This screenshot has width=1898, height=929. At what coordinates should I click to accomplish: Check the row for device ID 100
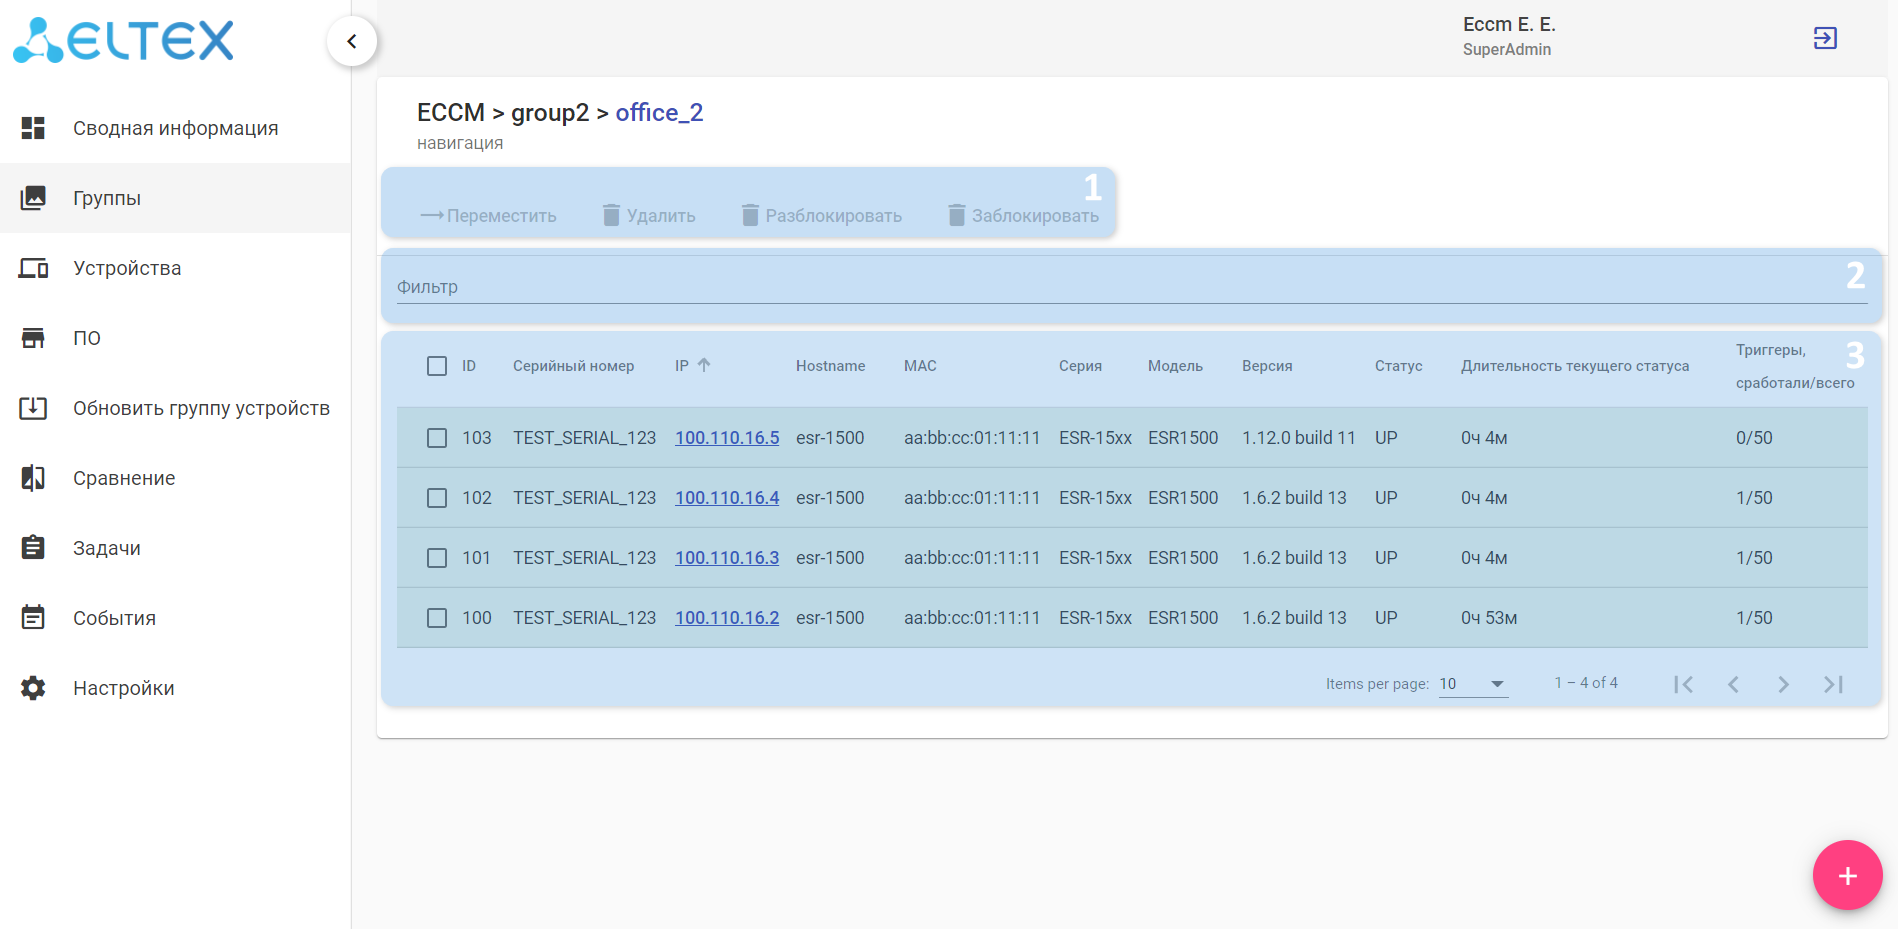pyautogui.click(x=437, y=618)
